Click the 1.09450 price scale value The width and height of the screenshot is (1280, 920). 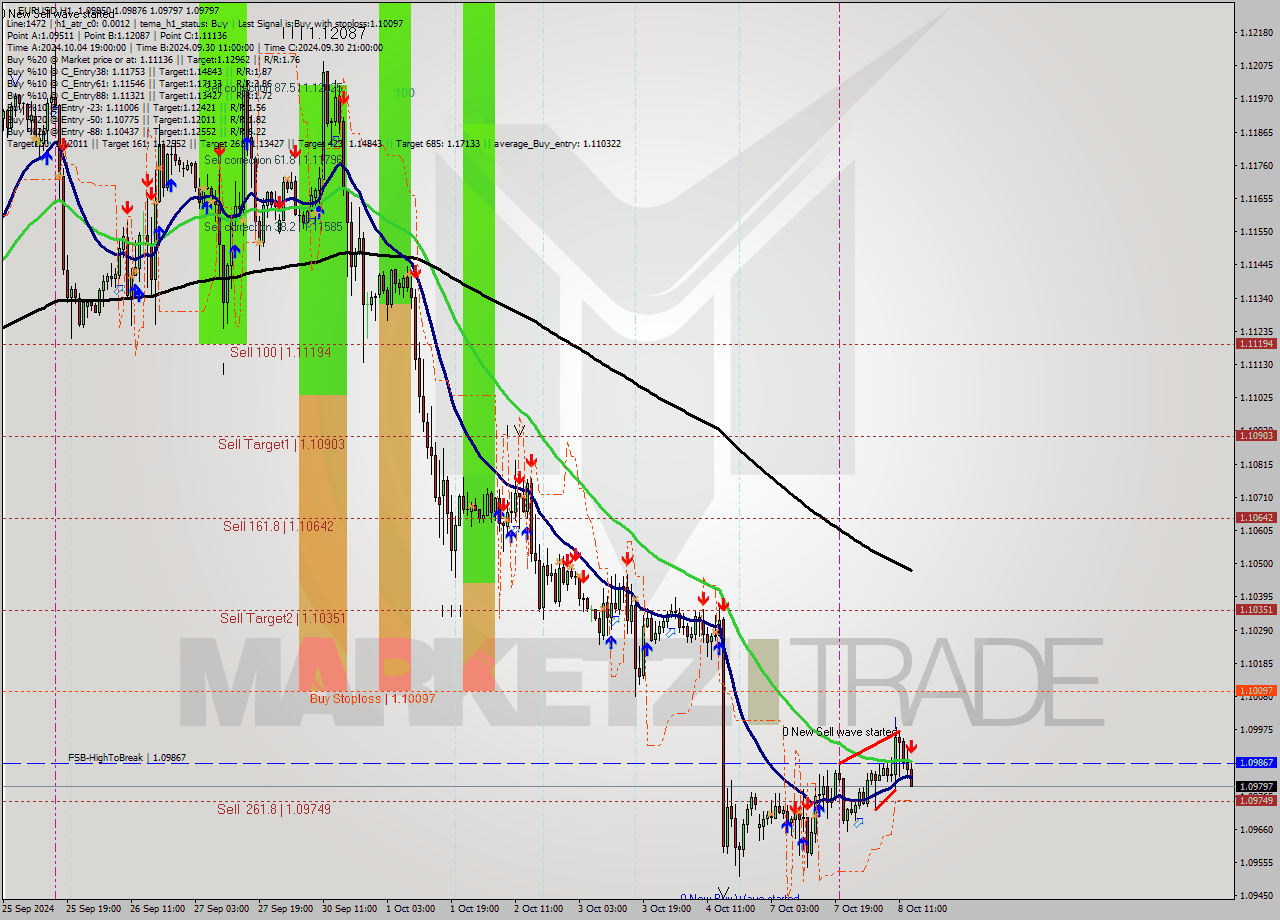tap(1256, 896)
